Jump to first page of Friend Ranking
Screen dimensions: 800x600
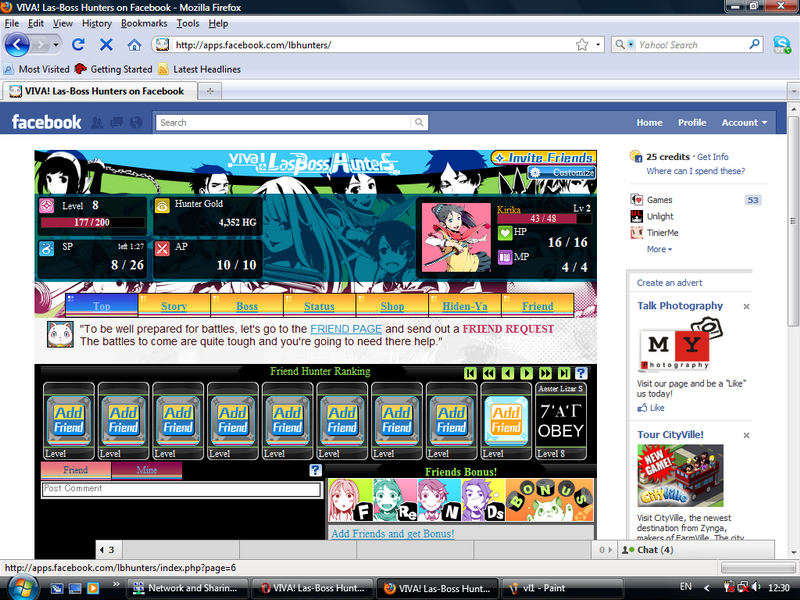(x=470, y=373)
